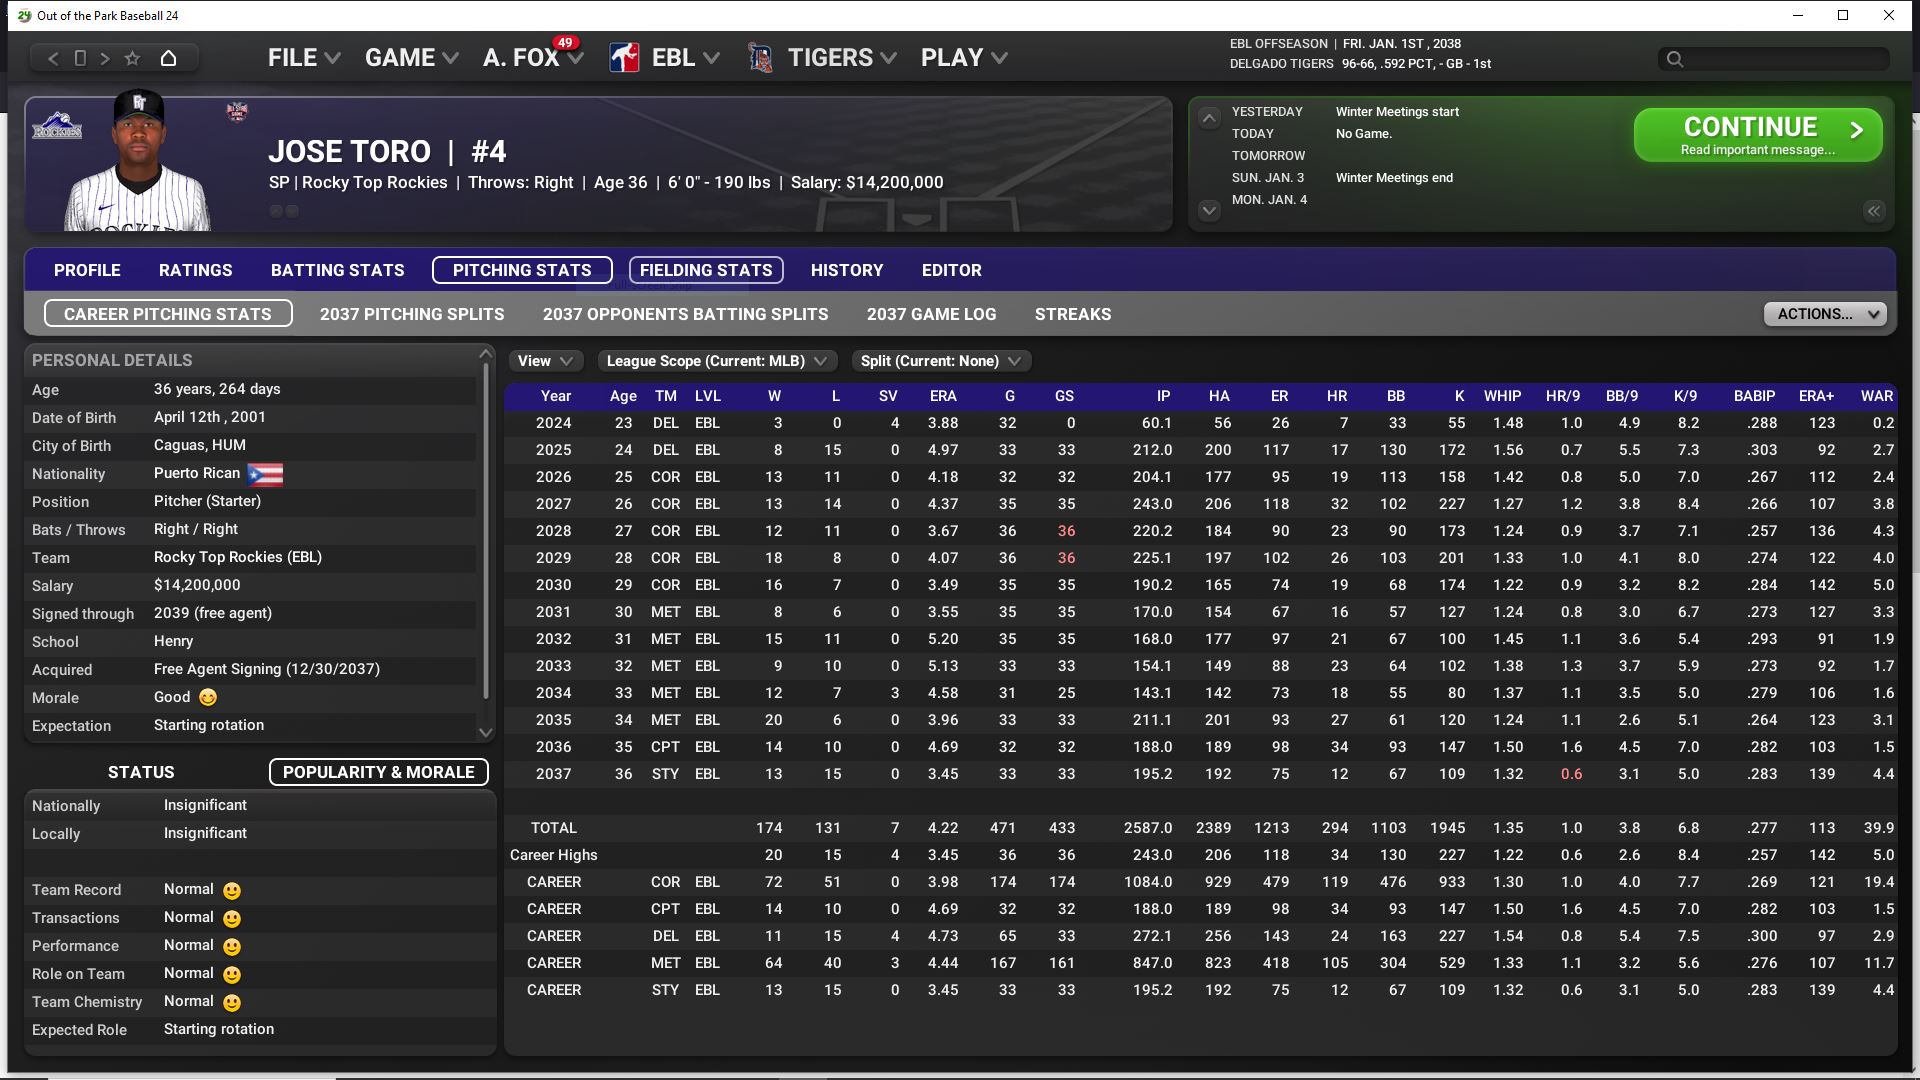1920x1080 pixels.
Task: Open the 2037 Game Log tab
Action: click(931, 314)
